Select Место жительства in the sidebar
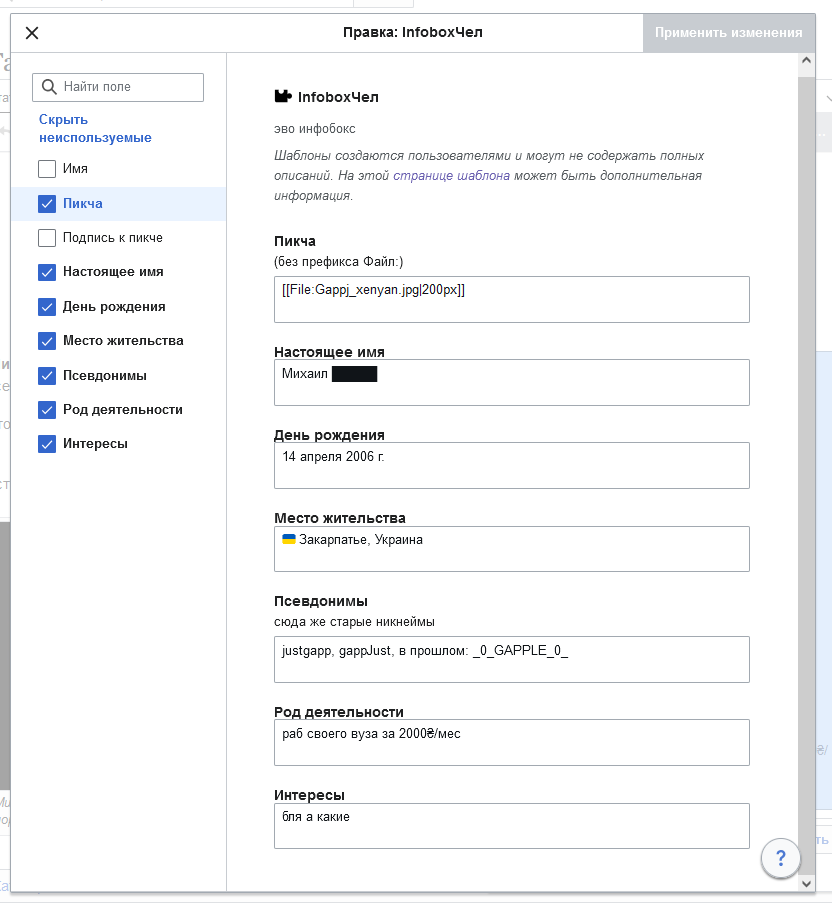 pos(123,341)
